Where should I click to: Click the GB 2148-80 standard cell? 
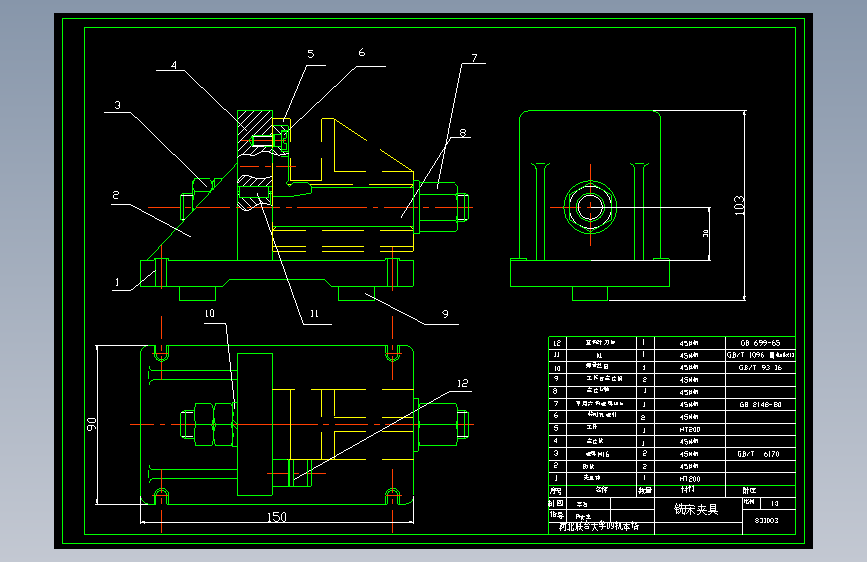click(x=760, y=404)
